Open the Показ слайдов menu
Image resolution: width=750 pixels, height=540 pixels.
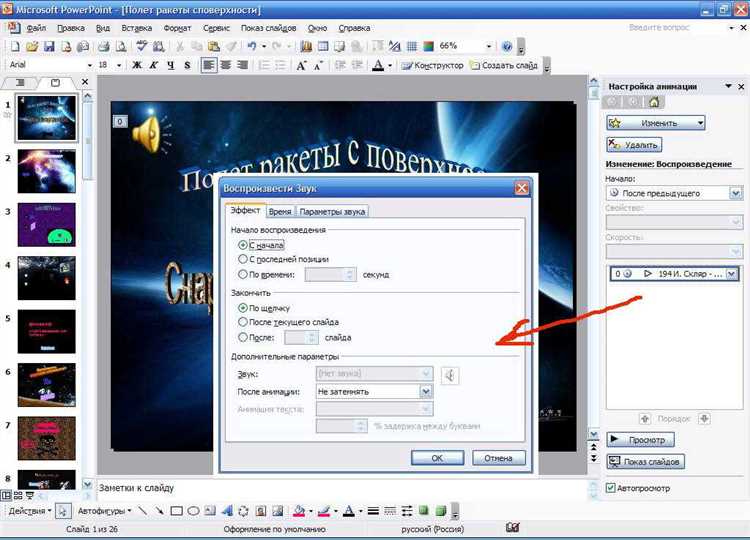pyautogui.click(x=268, y=28)
